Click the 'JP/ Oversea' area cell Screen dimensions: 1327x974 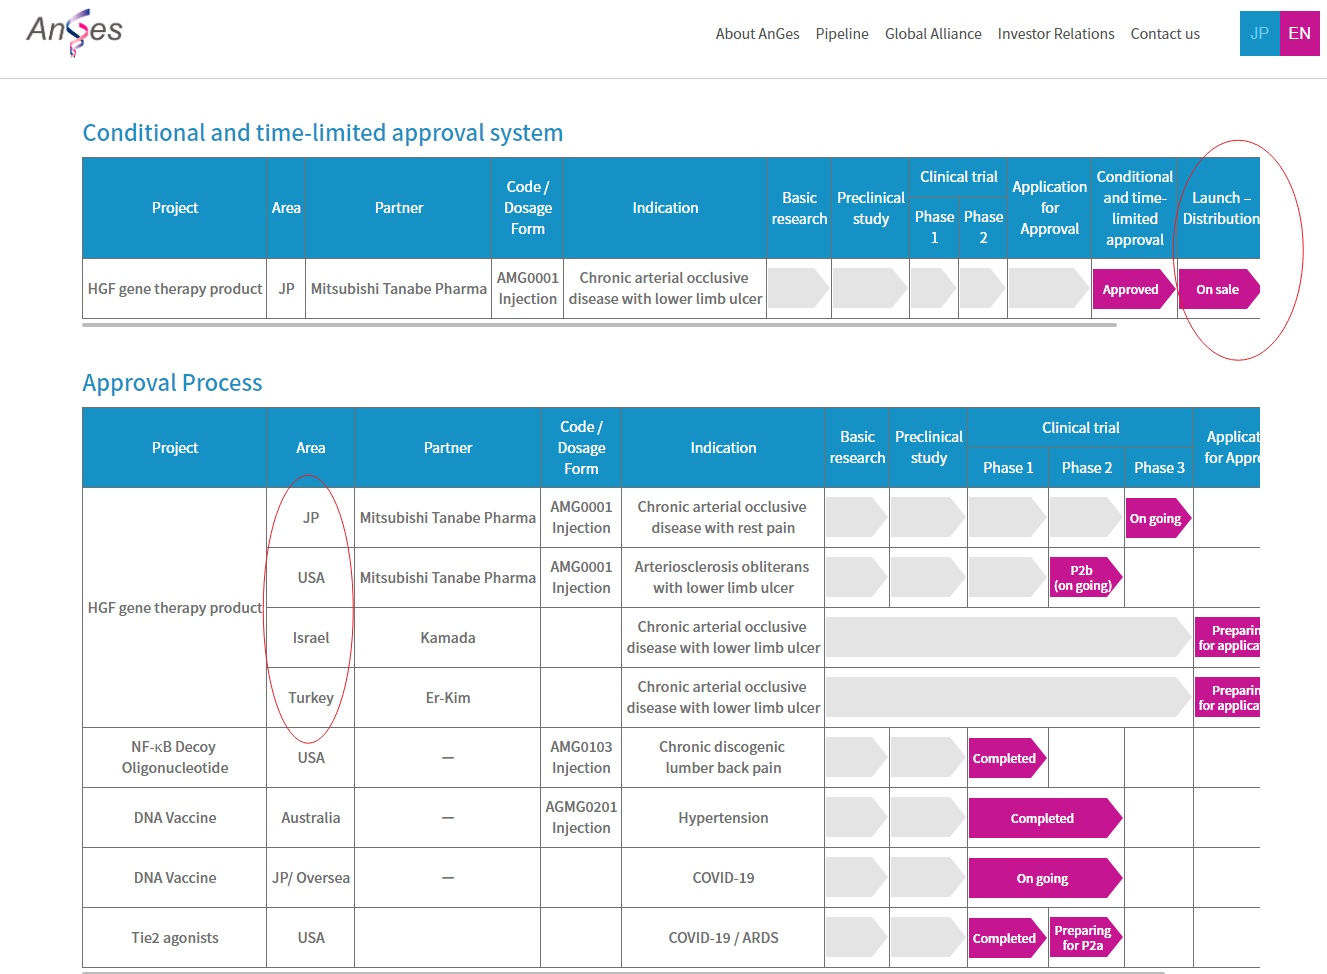point(311,878)
